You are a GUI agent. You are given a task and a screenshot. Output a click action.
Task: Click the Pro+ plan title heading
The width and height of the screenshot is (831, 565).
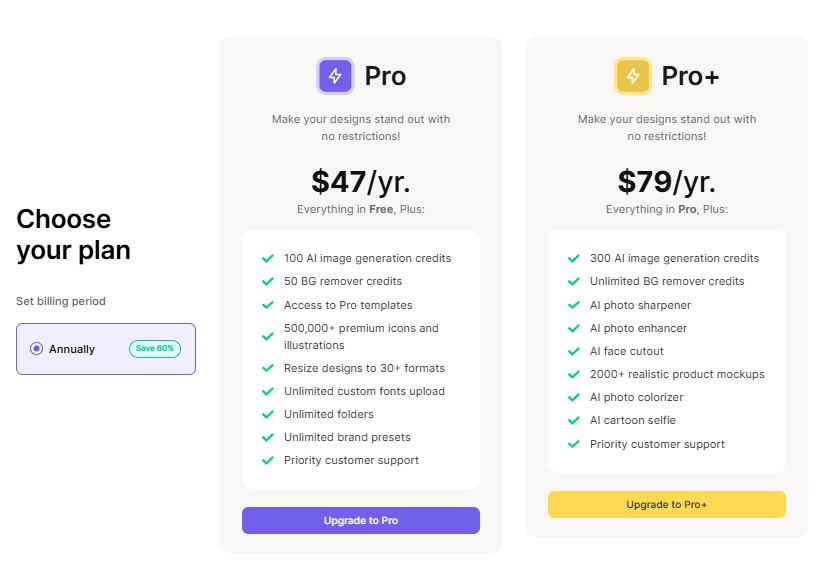691,76
